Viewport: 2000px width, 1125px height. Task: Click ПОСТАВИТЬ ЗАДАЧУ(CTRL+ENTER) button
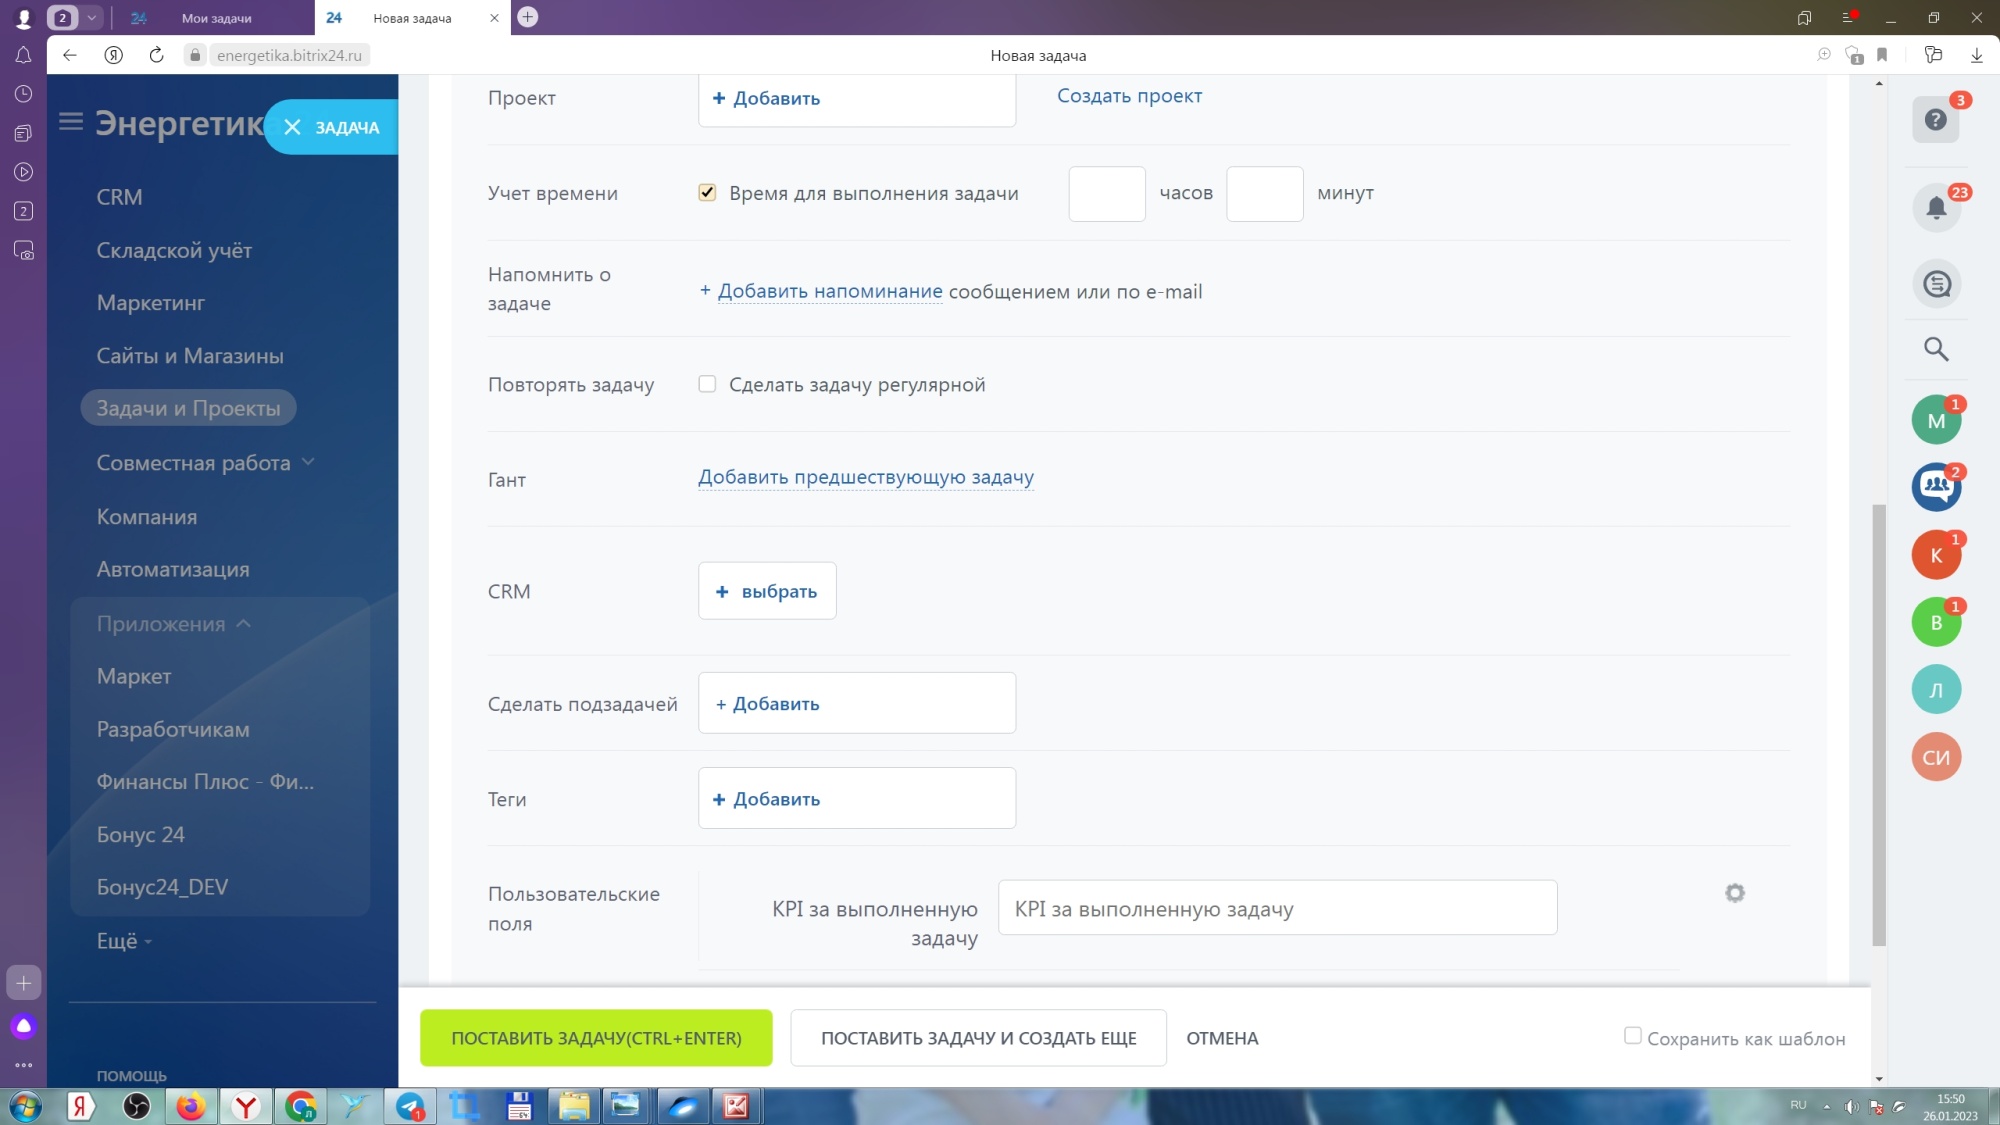596,1038
